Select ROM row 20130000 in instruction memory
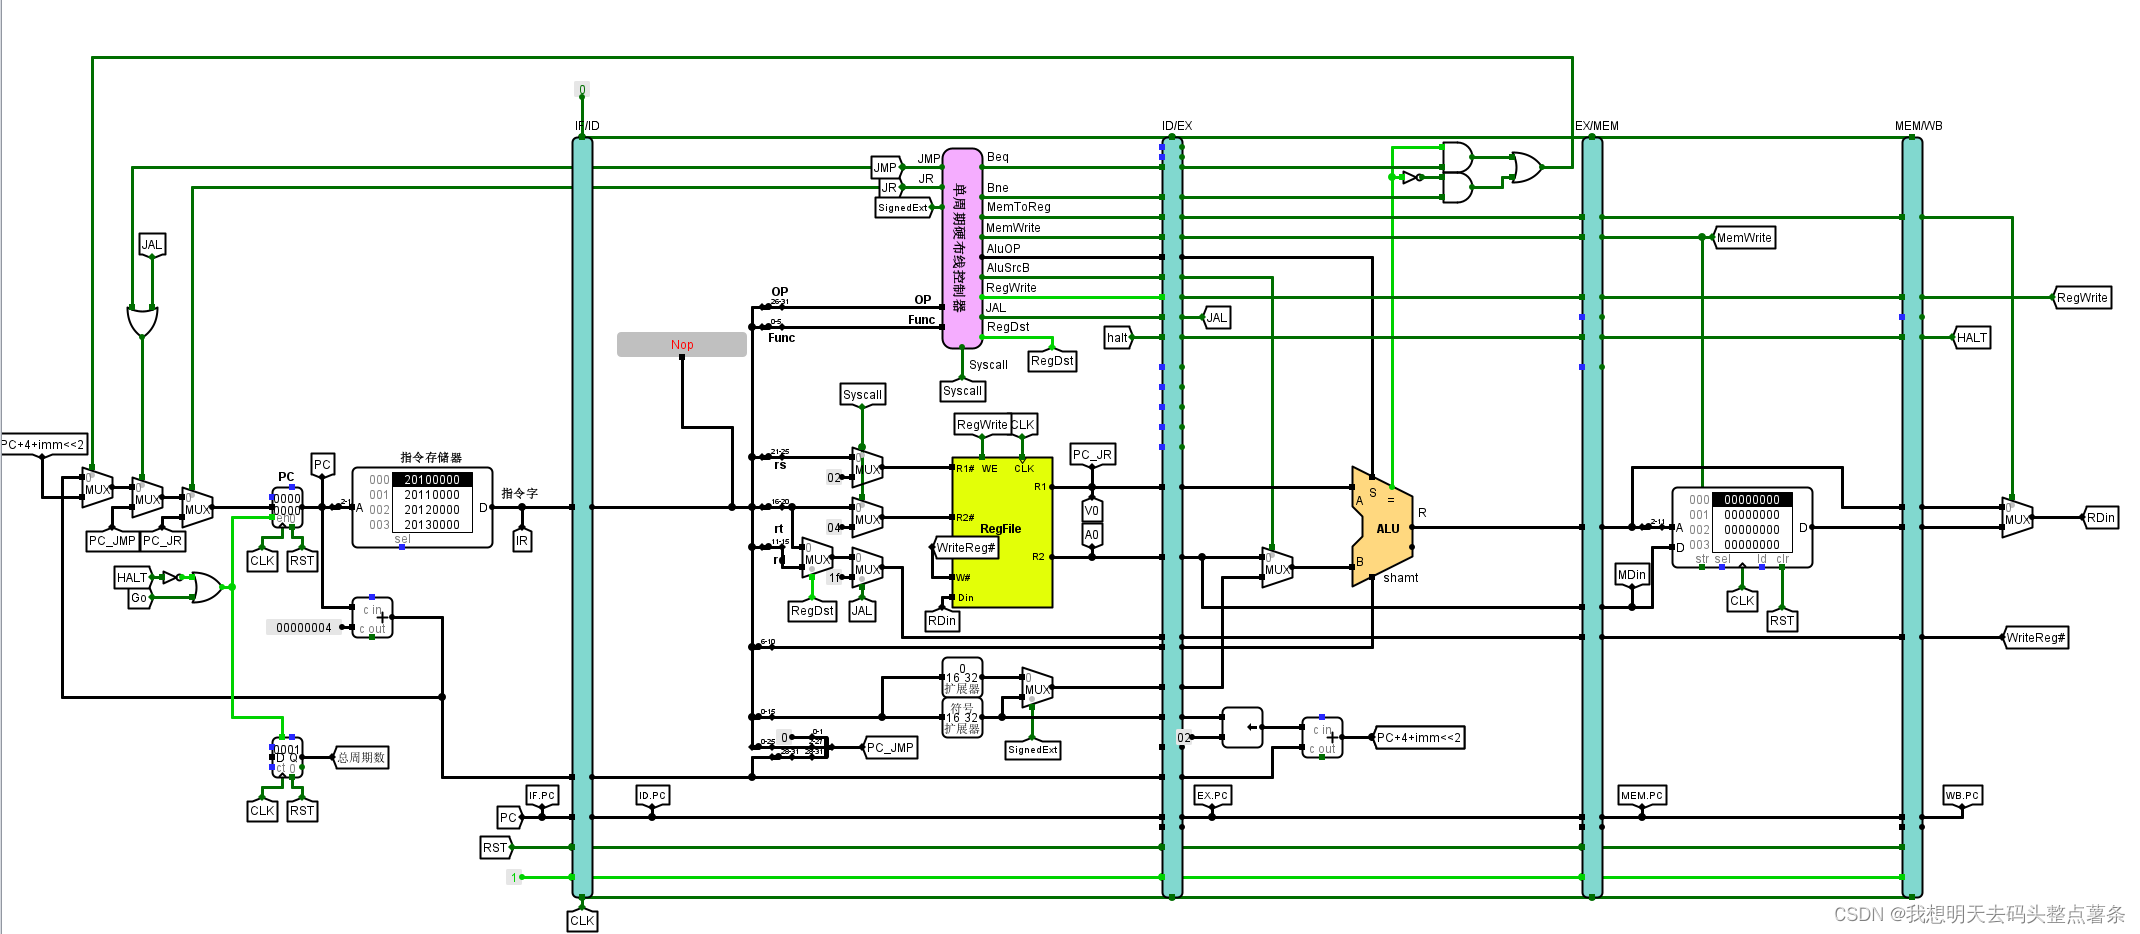Image resolution: width=2140 pixels, height=934 pixels. 432,525
